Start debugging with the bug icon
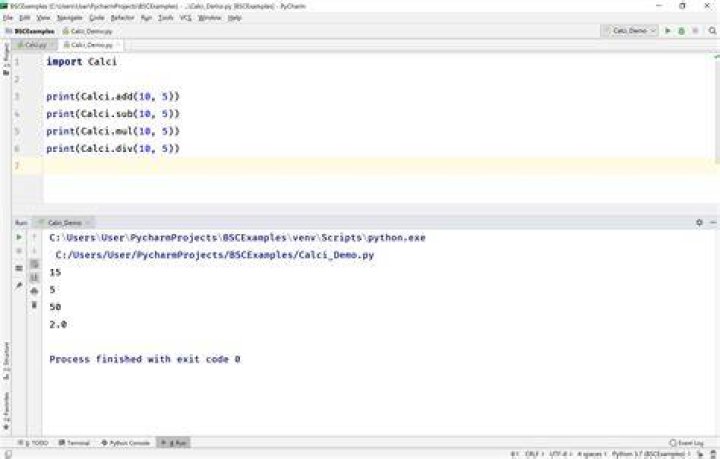Screen dimensions: 720x459 click(681, 31)
